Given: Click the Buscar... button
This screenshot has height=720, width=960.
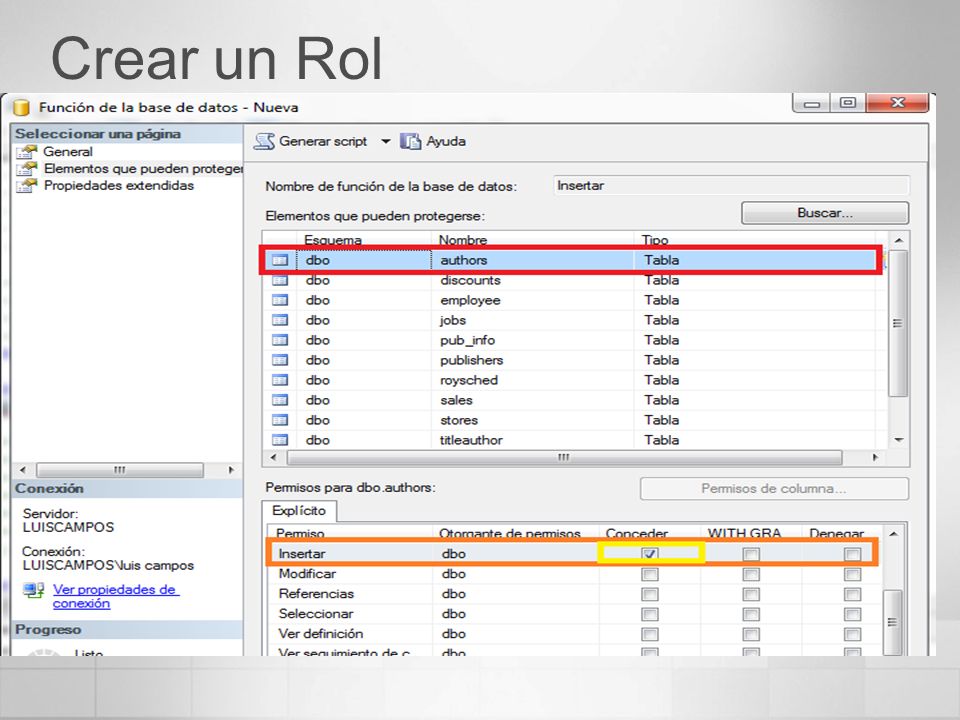Looking at the screenshot, I should 825,213.
